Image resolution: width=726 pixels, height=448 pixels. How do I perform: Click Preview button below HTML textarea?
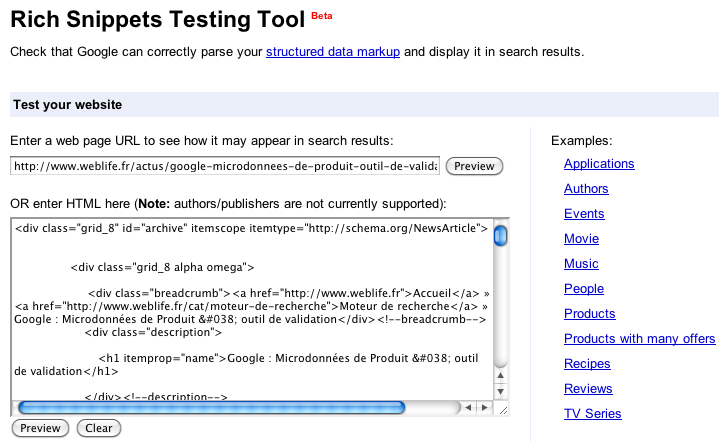tap(40, 428)
